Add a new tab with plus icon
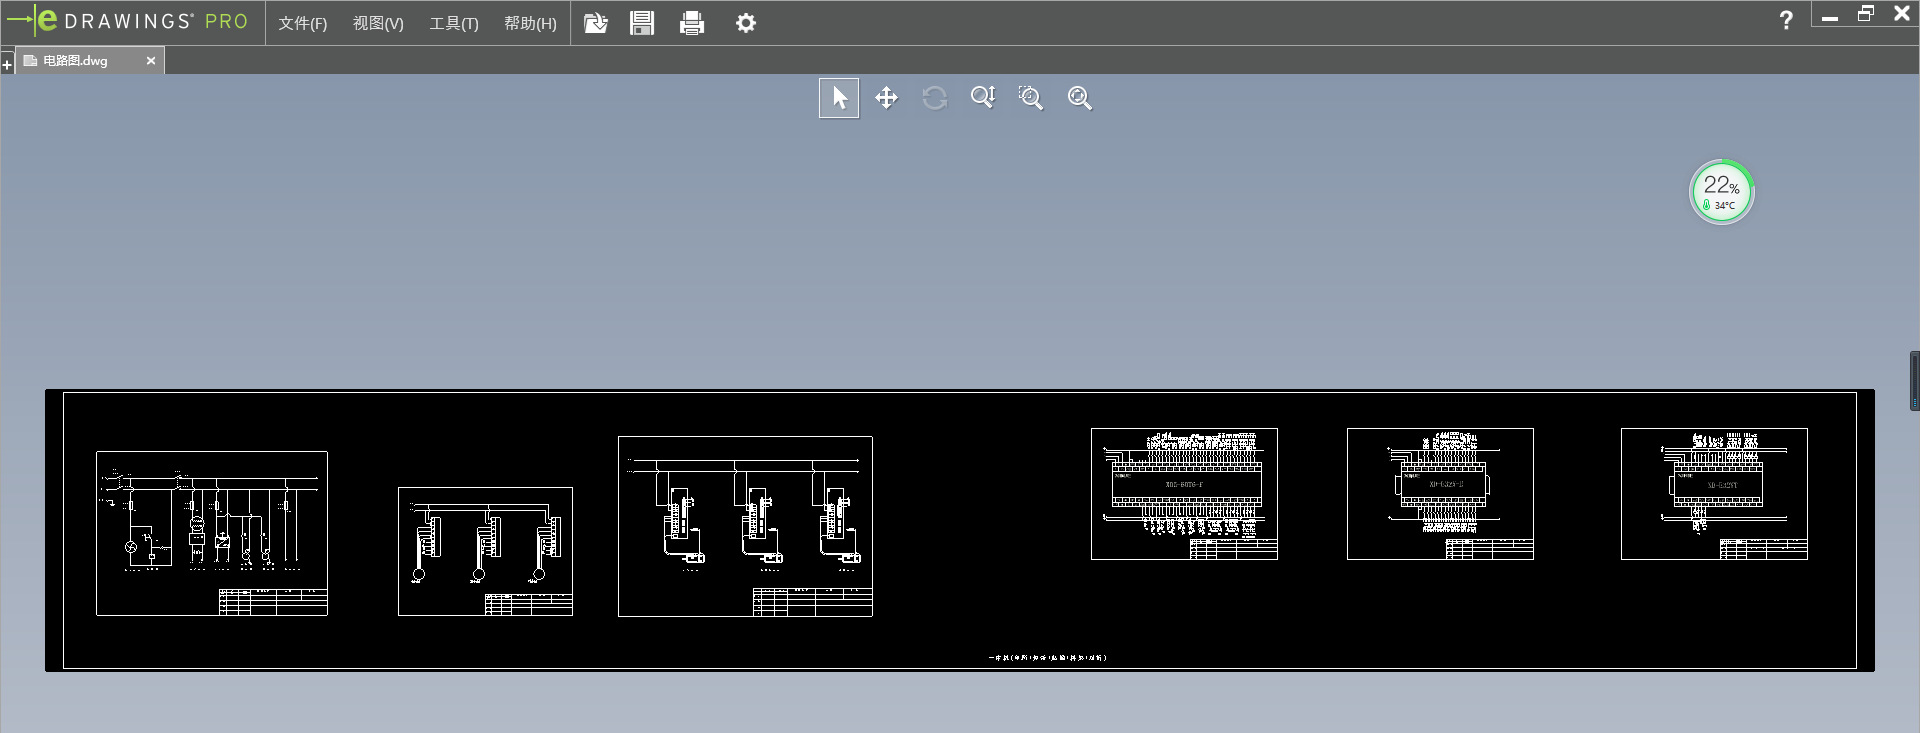Screen dimensions: 1920x733 [7, 65]
